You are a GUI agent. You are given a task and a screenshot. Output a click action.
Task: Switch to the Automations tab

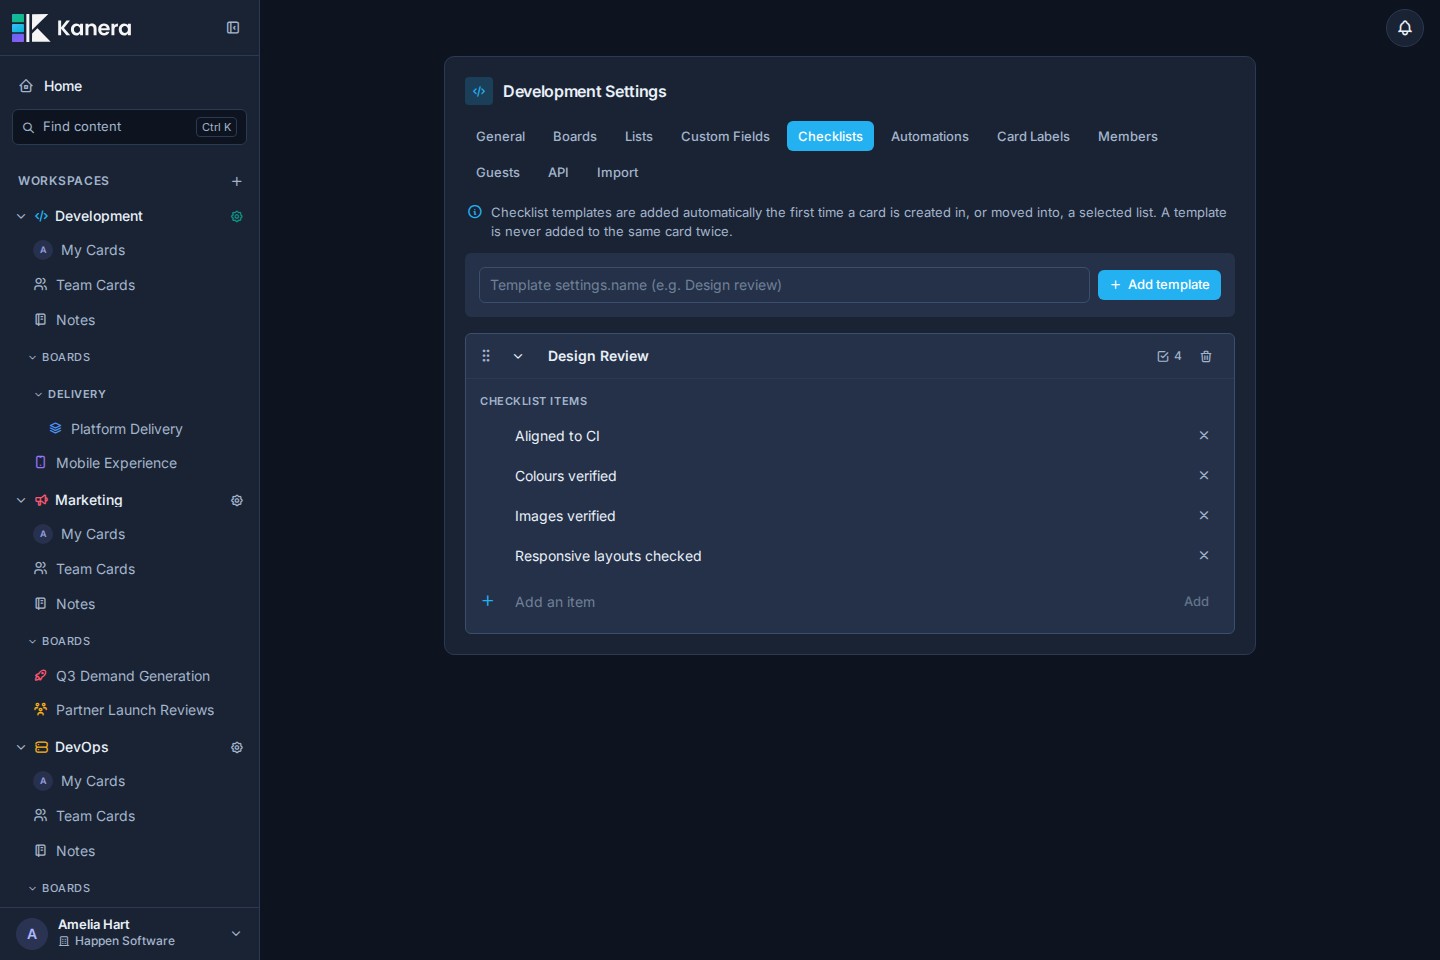click(x=930, y=136)
